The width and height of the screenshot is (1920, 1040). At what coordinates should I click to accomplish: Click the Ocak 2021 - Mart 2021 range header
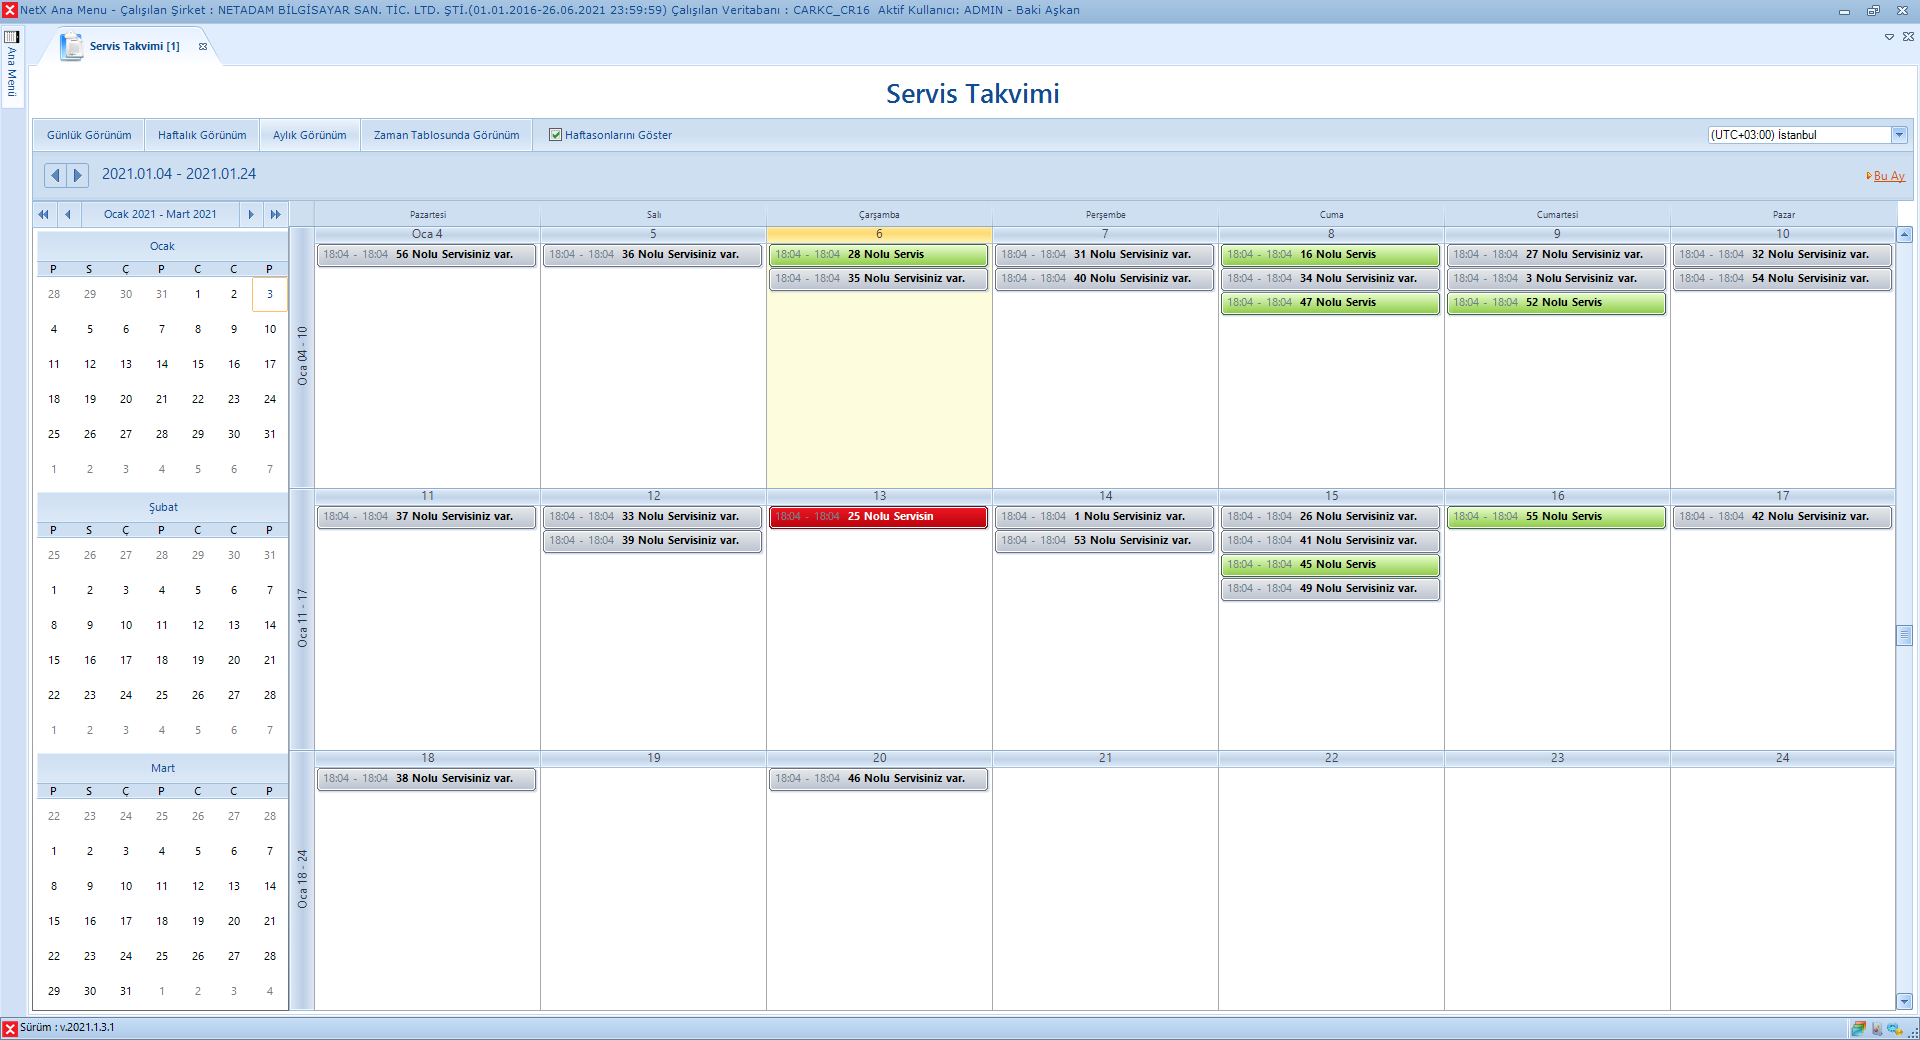(x=160, y=214)
